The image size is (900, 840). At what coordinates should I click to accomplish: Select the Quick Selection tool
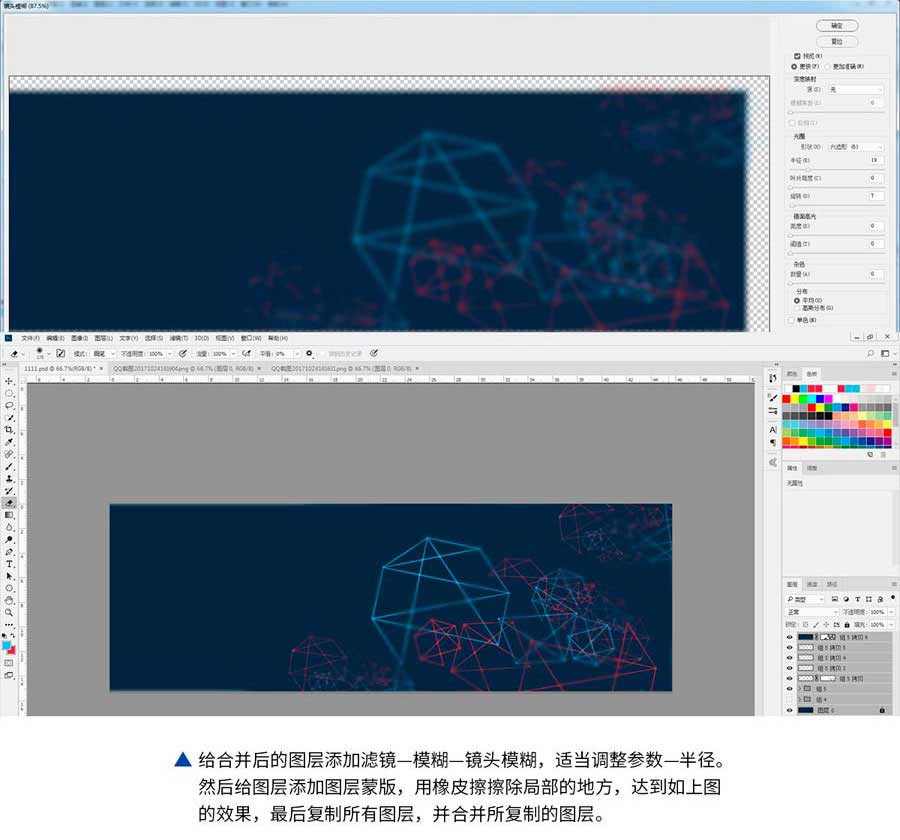(x=9, y=418)
